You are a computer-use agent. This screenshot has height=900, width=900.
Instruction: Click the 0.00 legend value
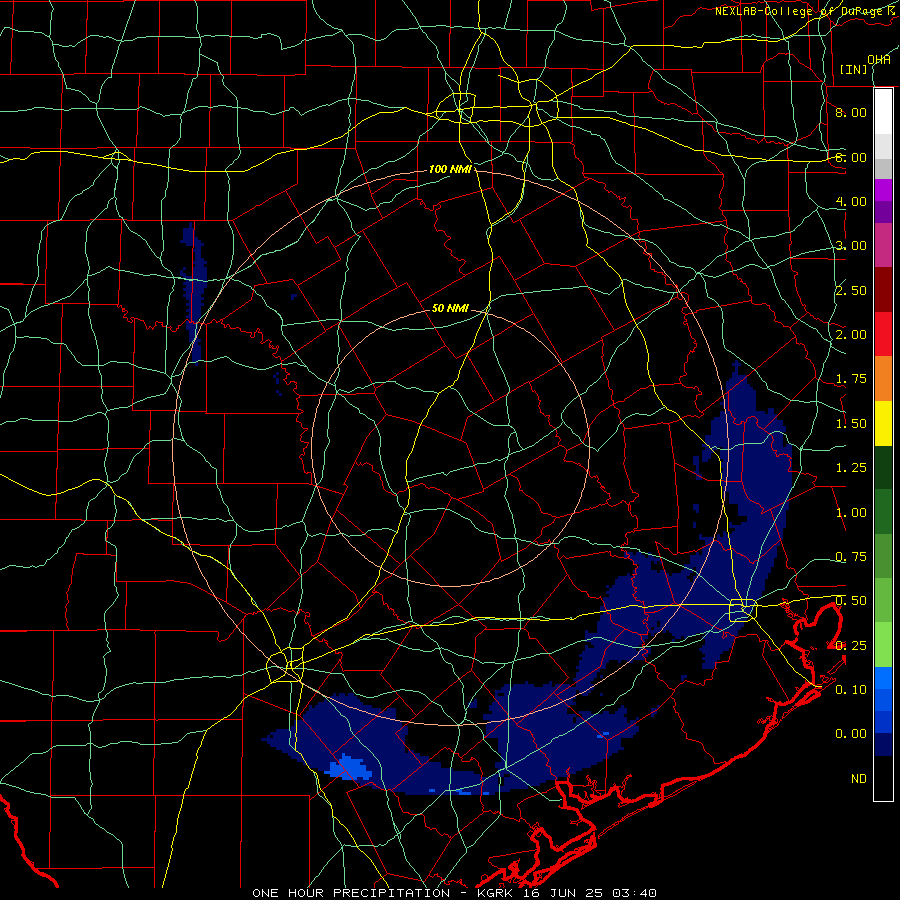coord(851,734)
